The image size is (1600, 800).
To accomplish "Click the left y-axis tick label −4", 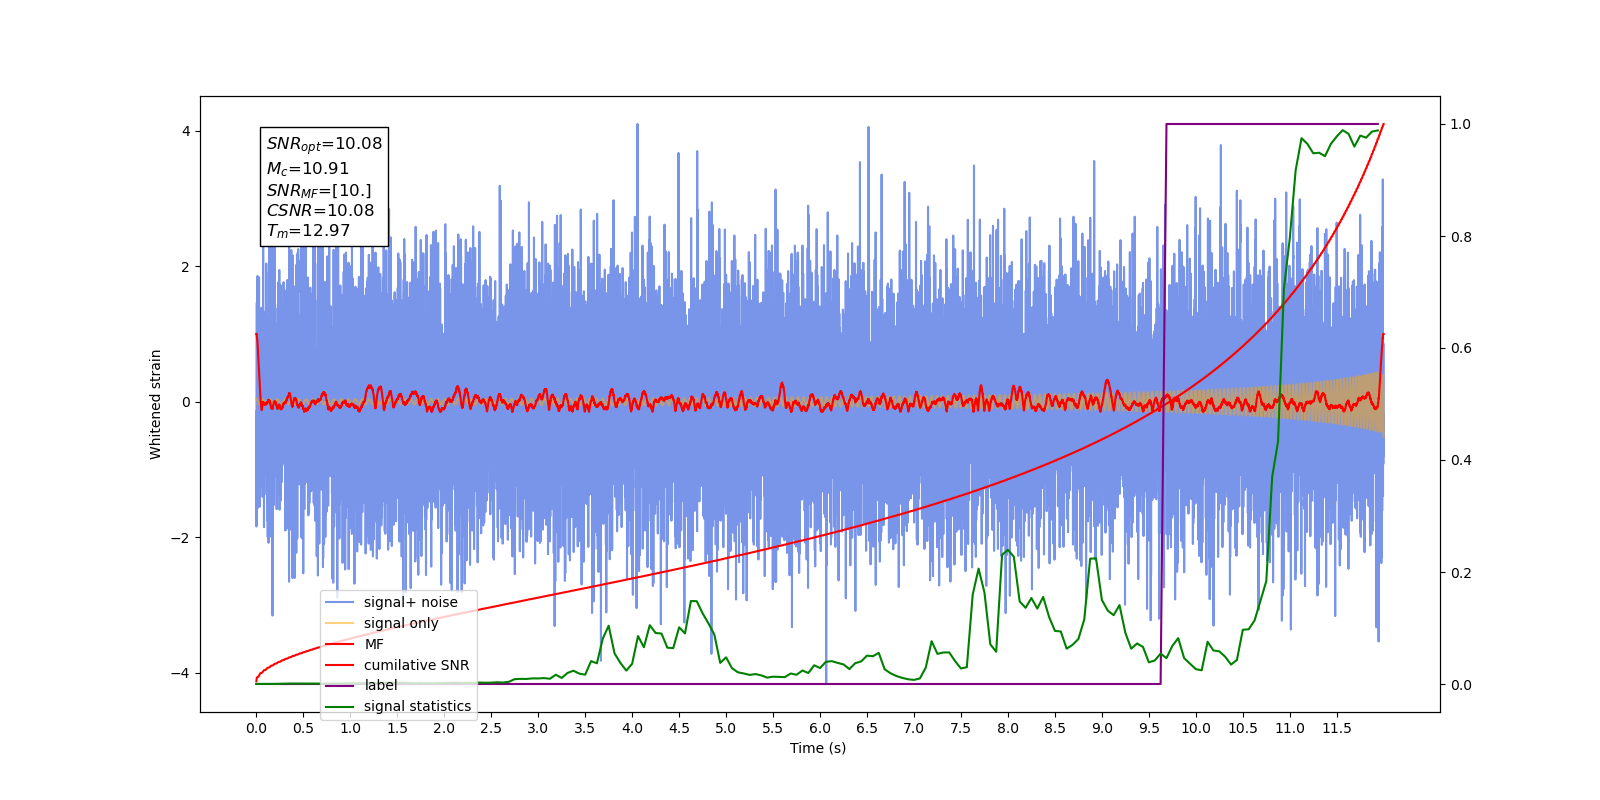I will pyautogui.click(x=181, y=673).
